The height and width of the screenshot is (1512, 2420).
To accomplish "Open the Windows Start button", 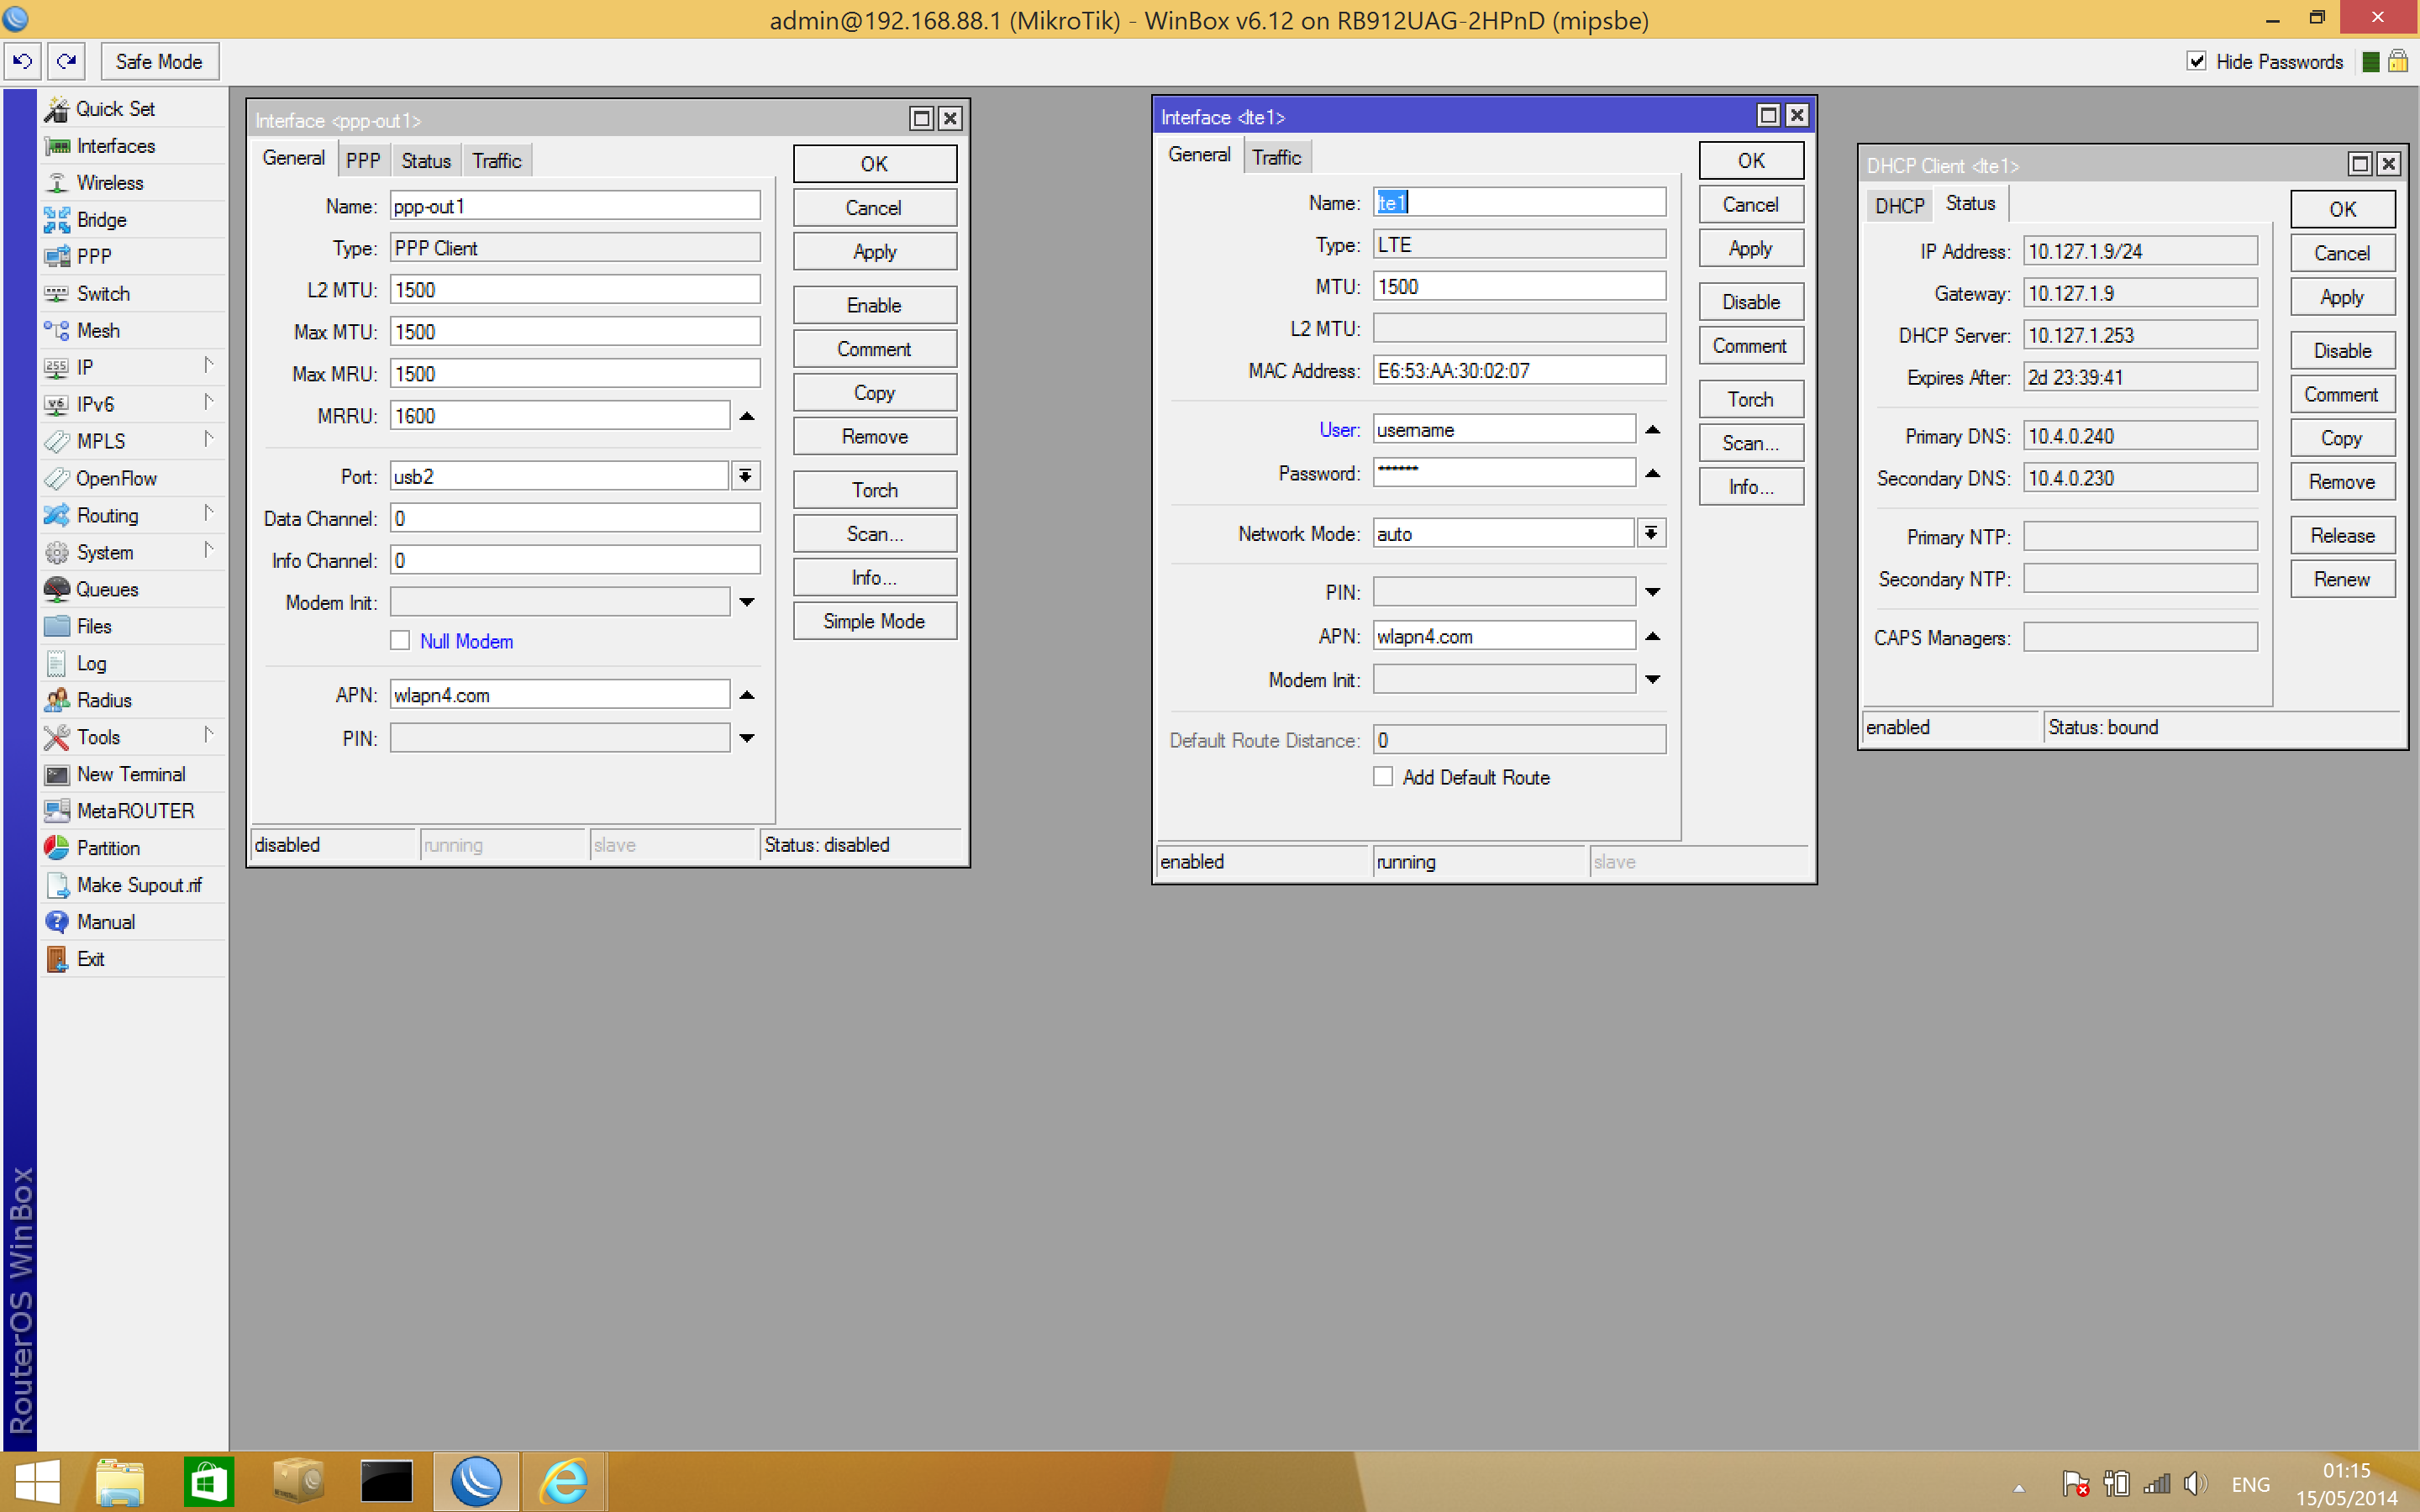I will pos(38,1481).
